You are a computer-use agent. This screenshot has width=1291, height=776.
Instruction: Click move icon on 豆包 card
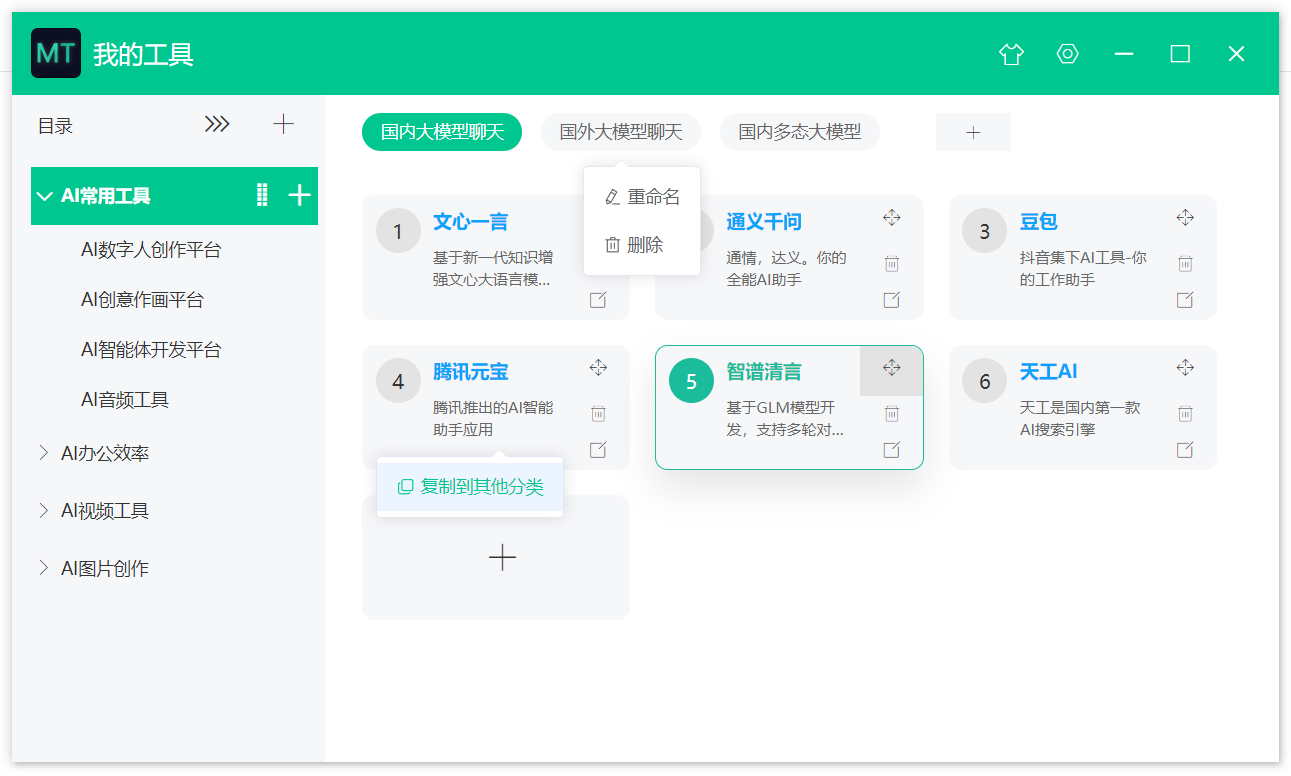pos(1185,218)
